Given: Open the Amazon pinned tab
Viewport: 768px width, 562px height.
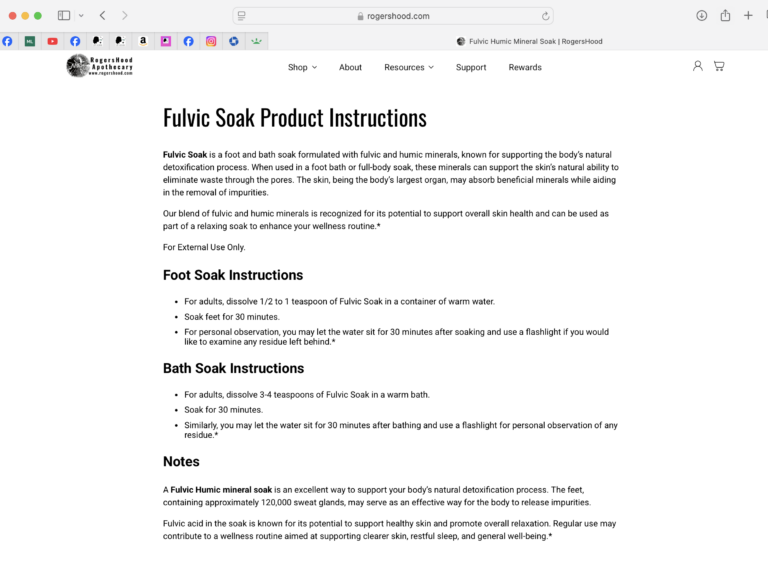Looking at the screenshot, I should click(x=143, y=41).
